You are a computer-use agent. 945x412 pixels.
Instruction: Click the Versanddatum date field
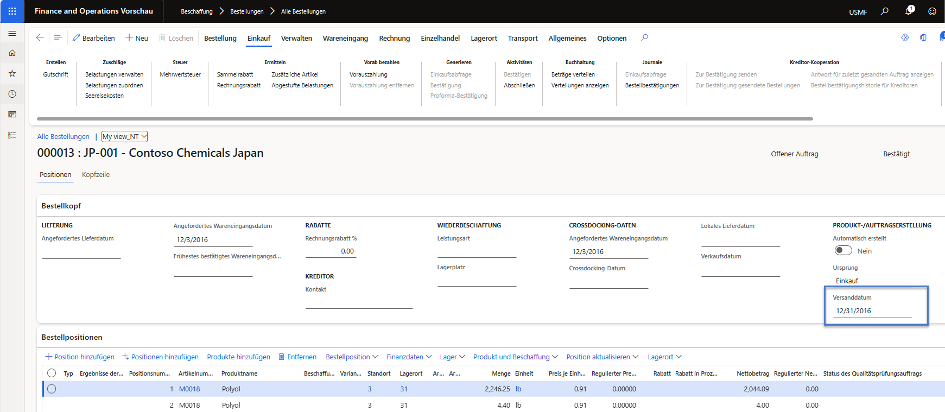[871, 311]
